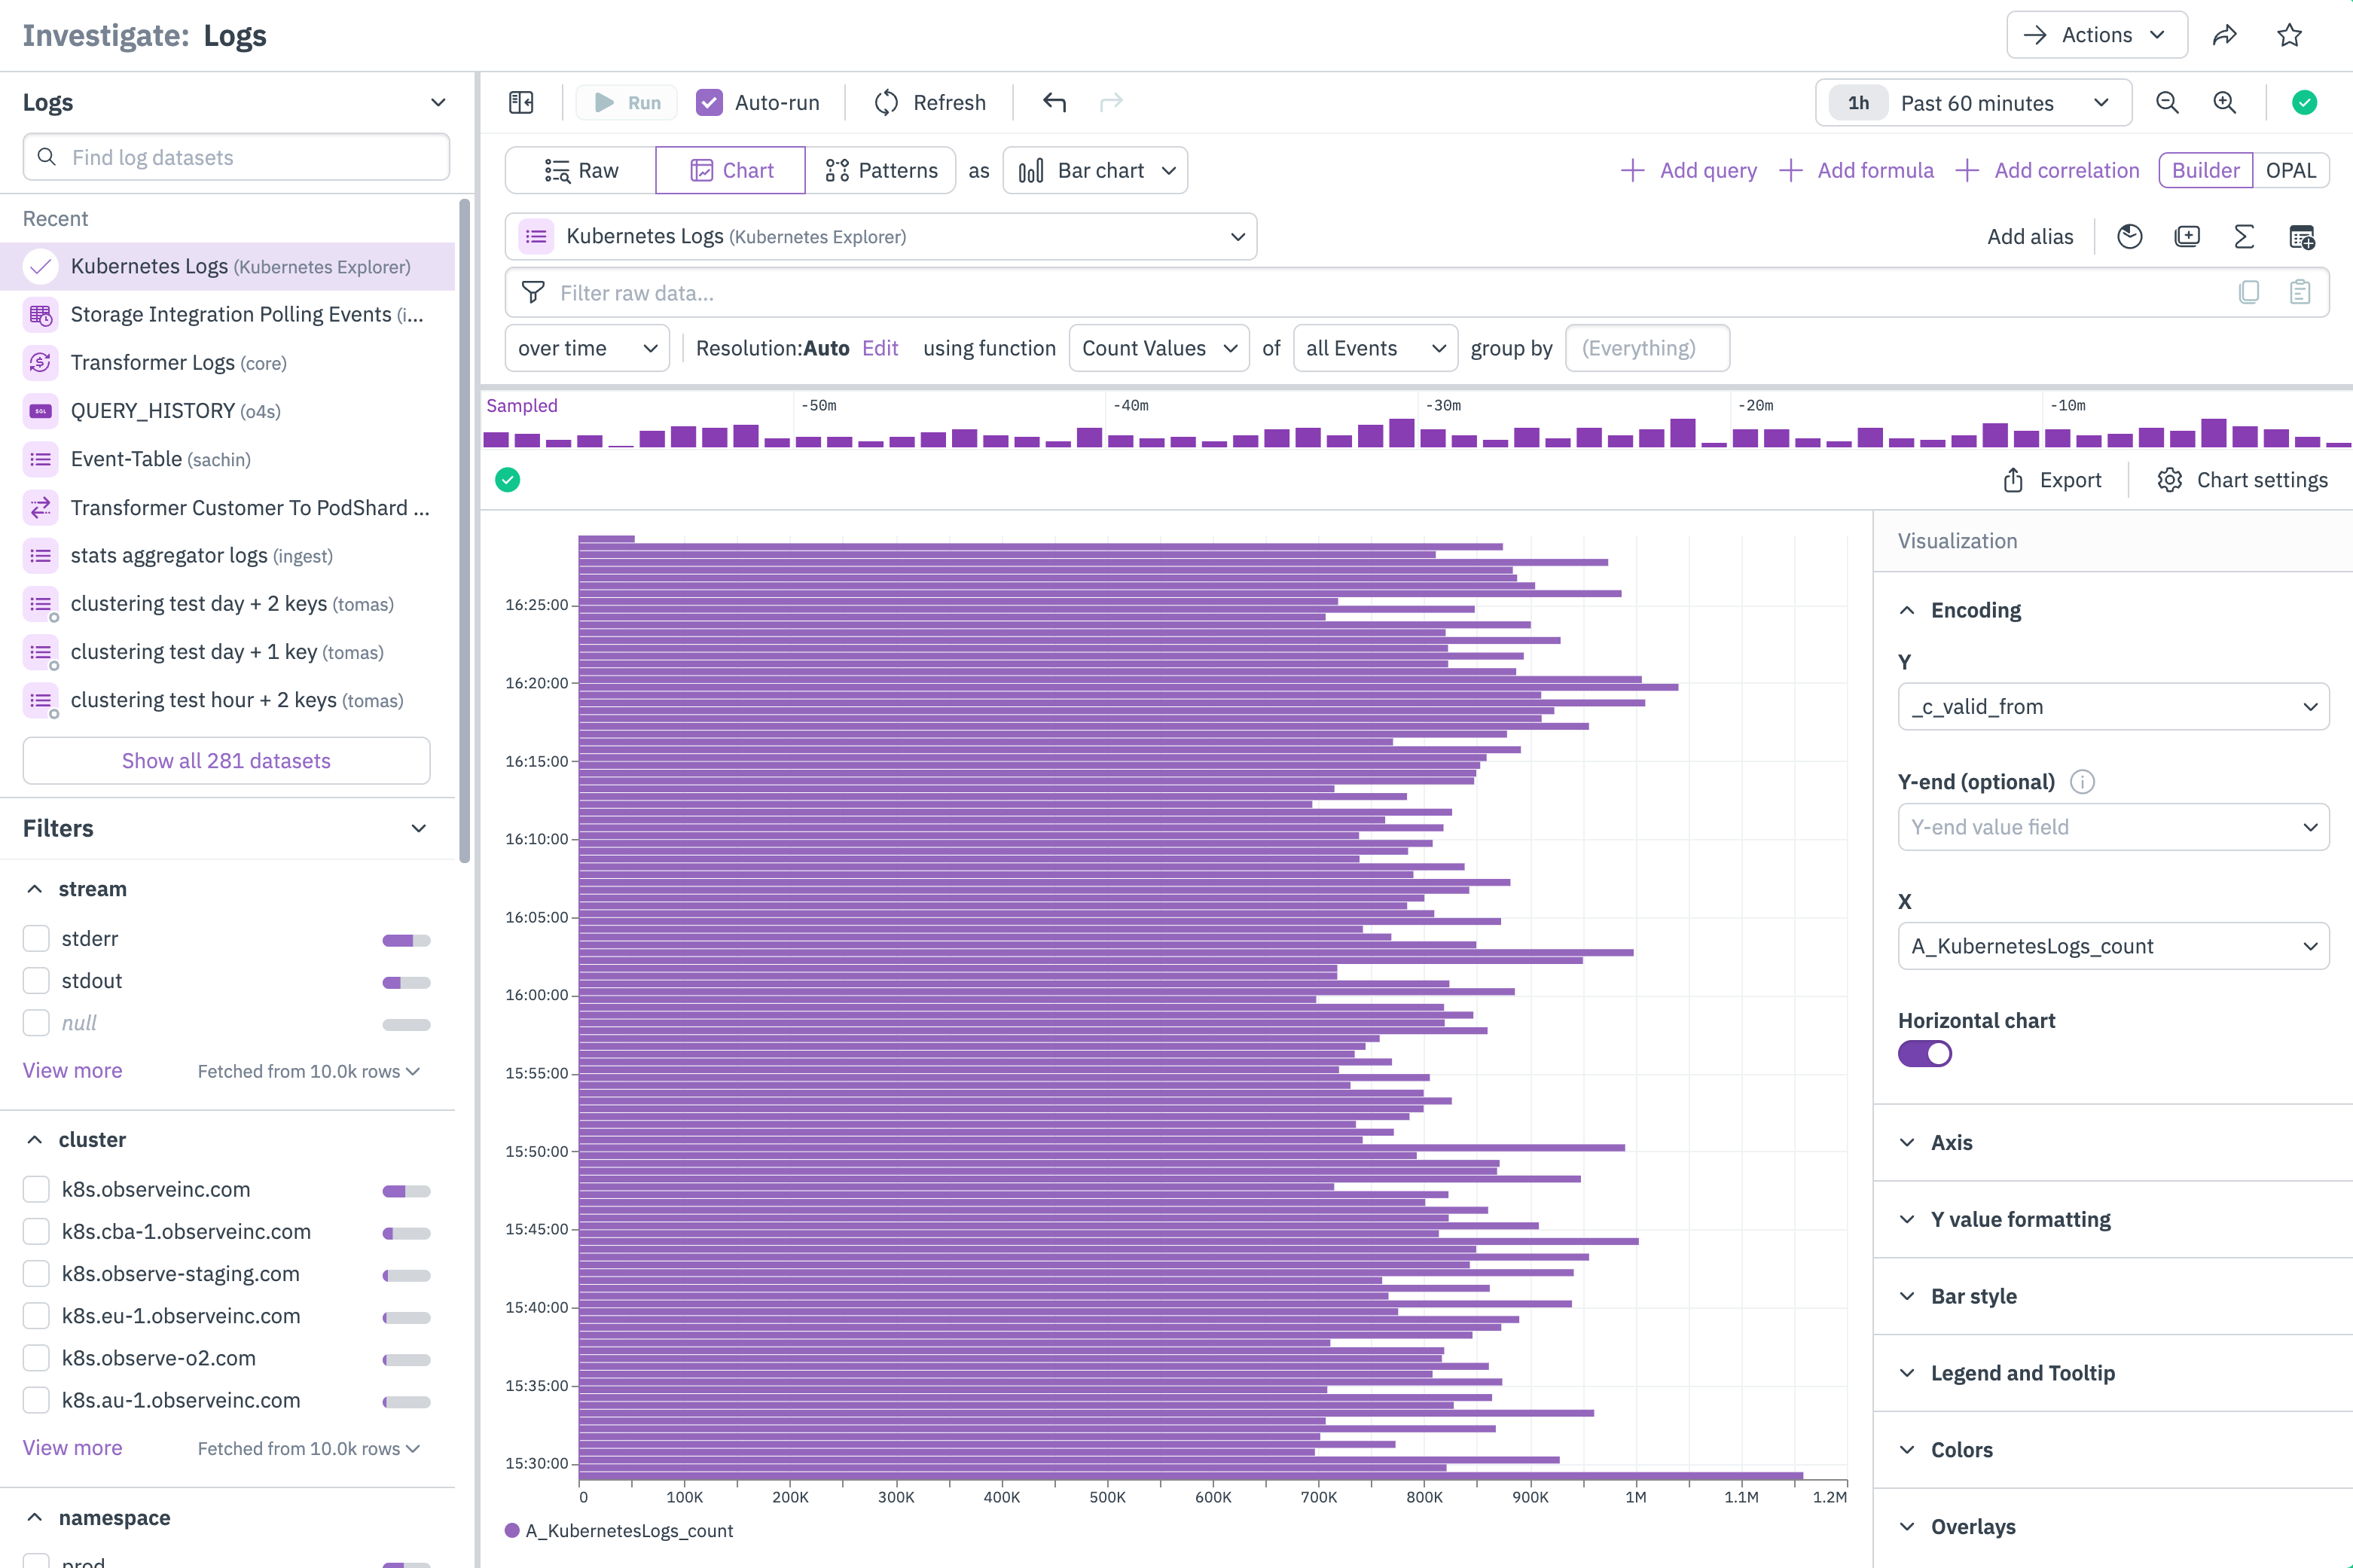Click Show all 281 datasets
The width and height of the screenshot is (2353, 1568).
tap(226, 760)
